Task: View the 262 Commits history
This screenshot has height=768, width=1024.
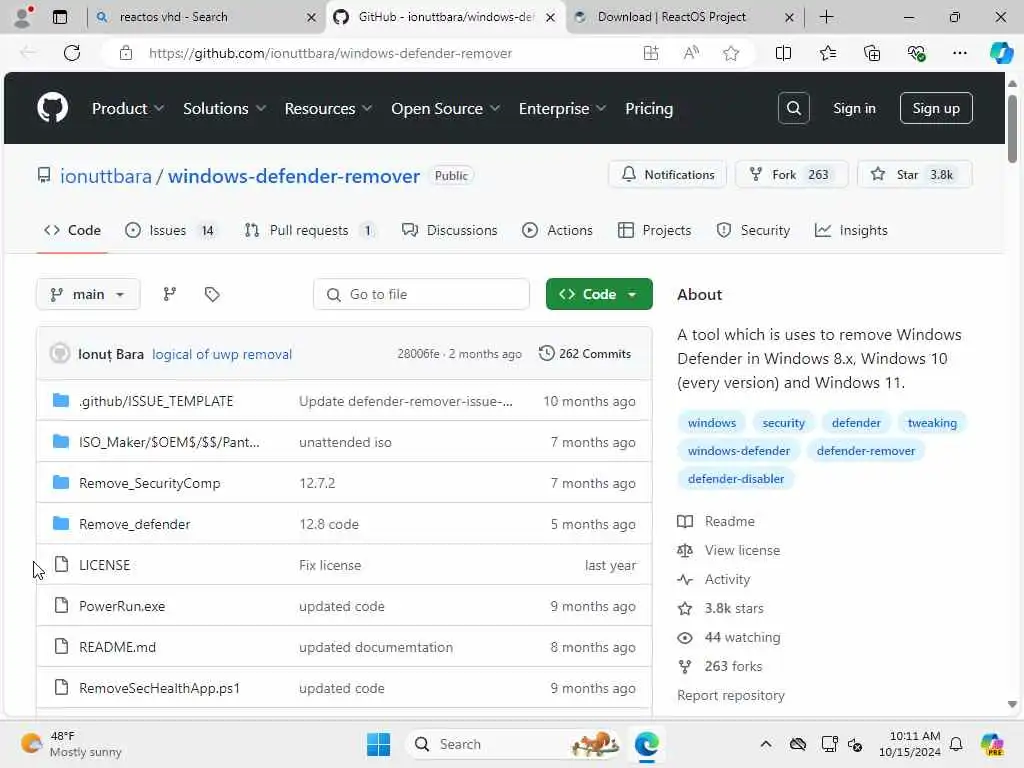Action: tap(585, 353)
